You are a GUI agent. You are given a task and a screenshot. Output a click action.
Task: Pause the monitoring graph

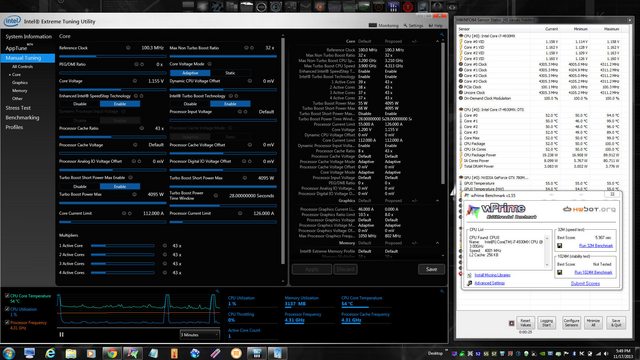[x=62, y=334]
